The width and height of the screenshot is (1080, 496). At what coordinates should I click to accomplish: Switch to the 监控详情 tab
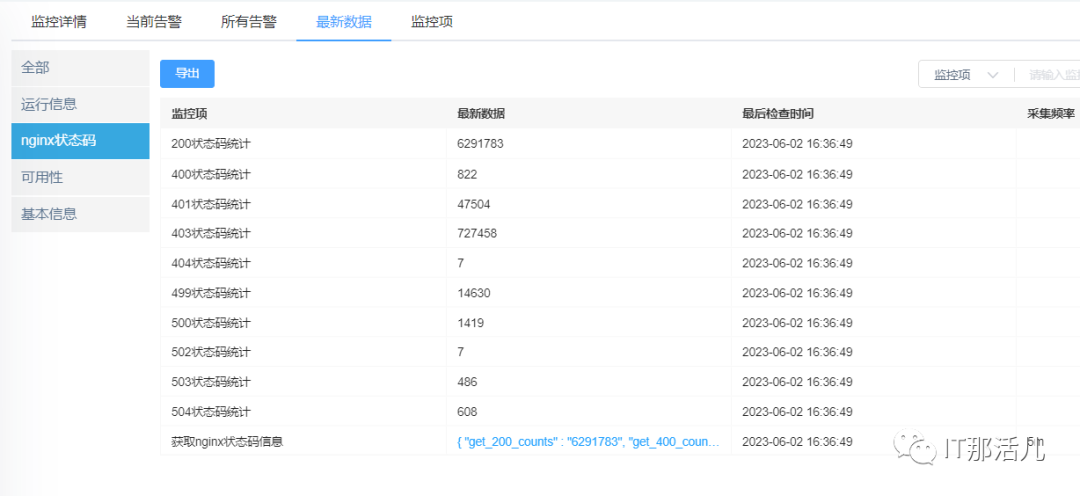[x=59, y=21]
